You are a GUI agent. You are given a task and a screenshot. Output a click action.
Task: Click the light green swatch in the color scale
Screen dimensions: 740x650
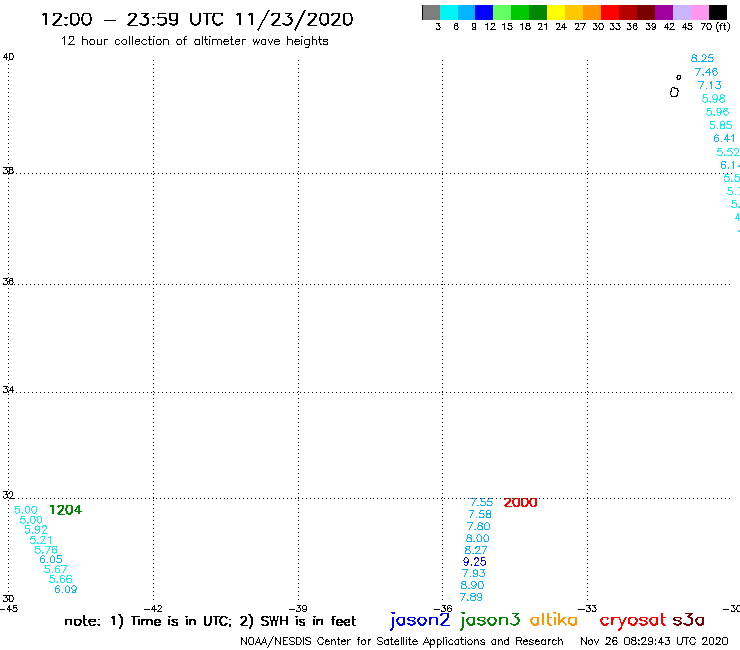(502, 12)
